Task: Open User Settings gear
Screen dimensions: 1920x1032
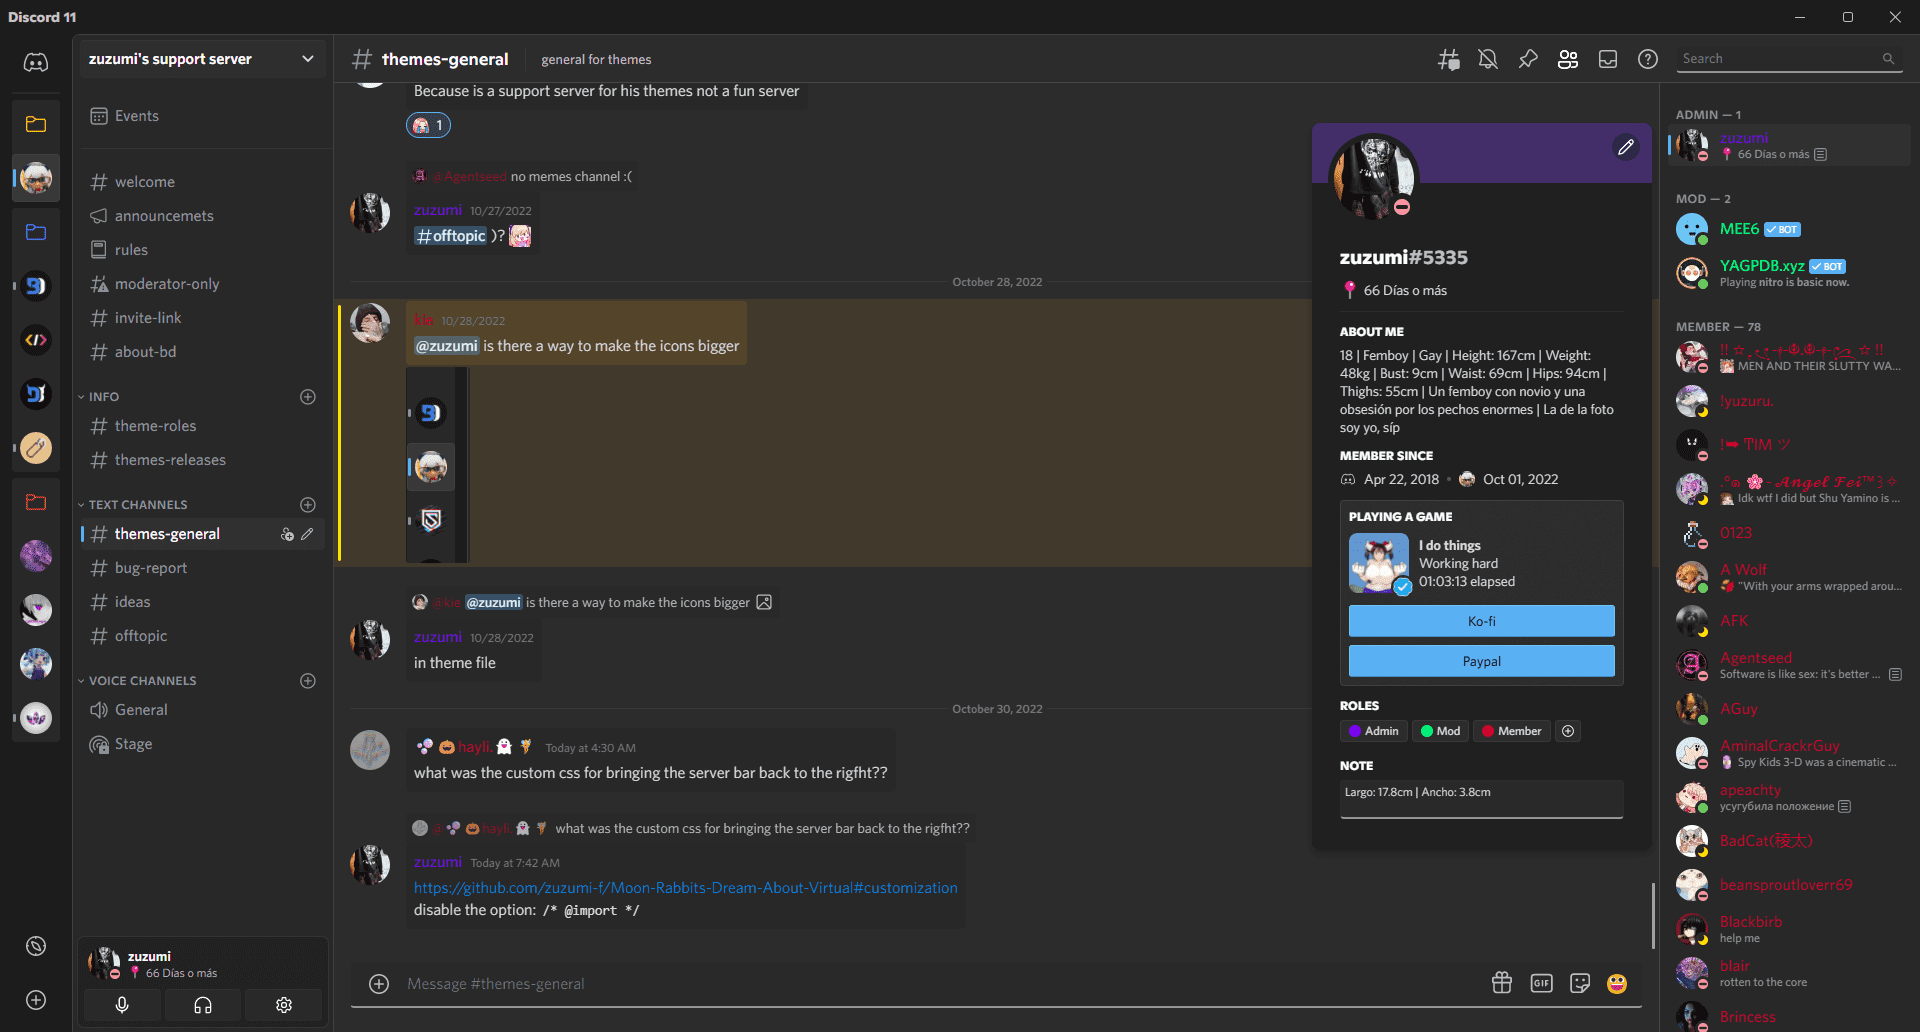Action: pyautogui.click(x=284, y=1005)
